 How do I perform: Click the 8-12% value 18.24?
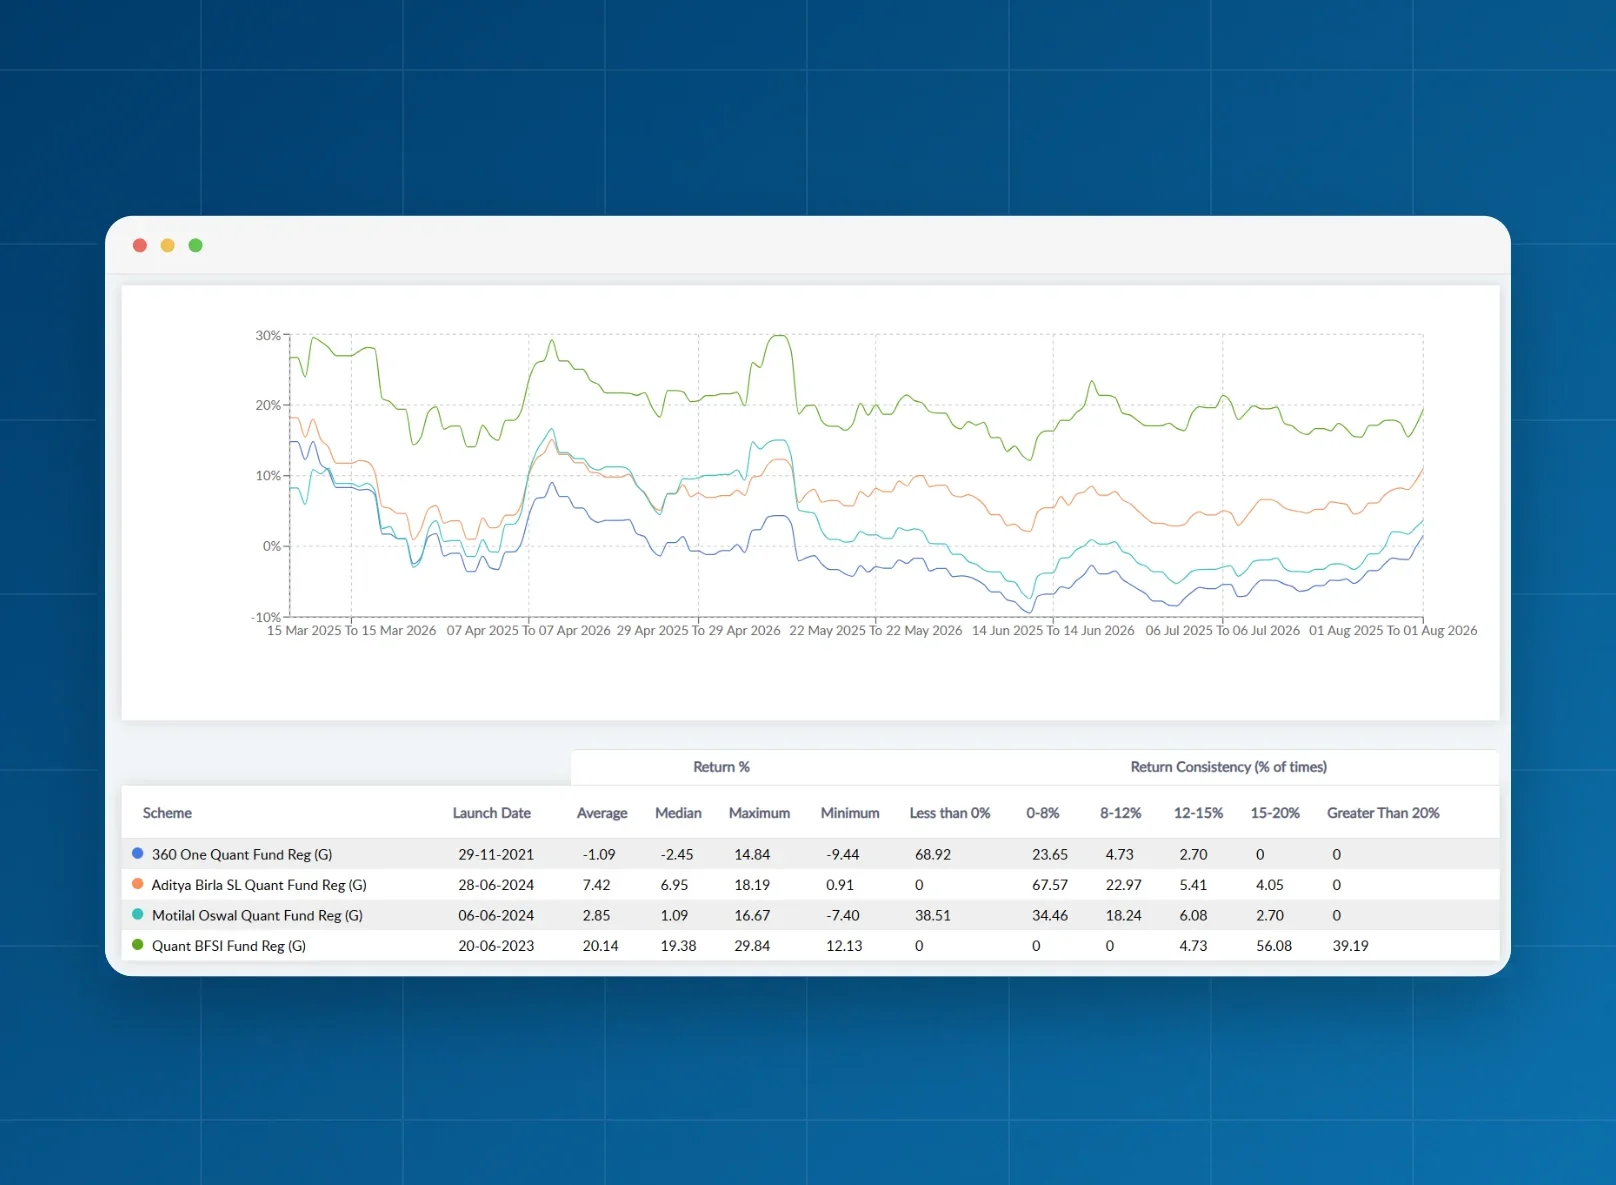pyautogui.click(x=1124, y=915)
